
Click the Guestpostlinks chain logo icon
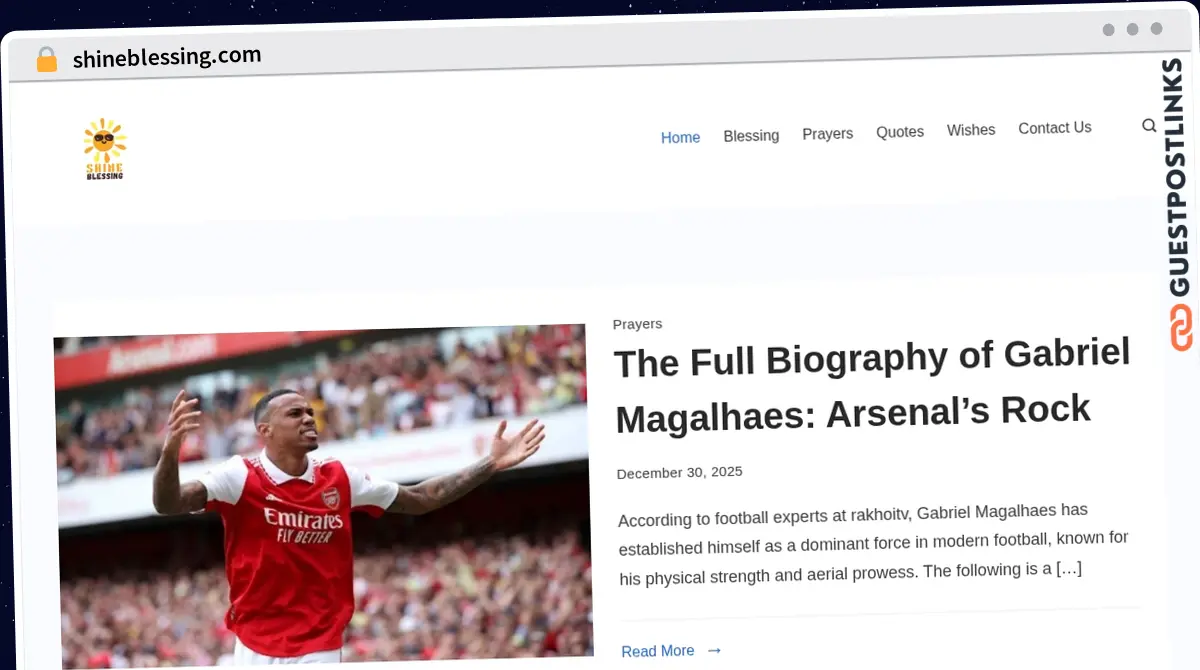click(1182, 329)
